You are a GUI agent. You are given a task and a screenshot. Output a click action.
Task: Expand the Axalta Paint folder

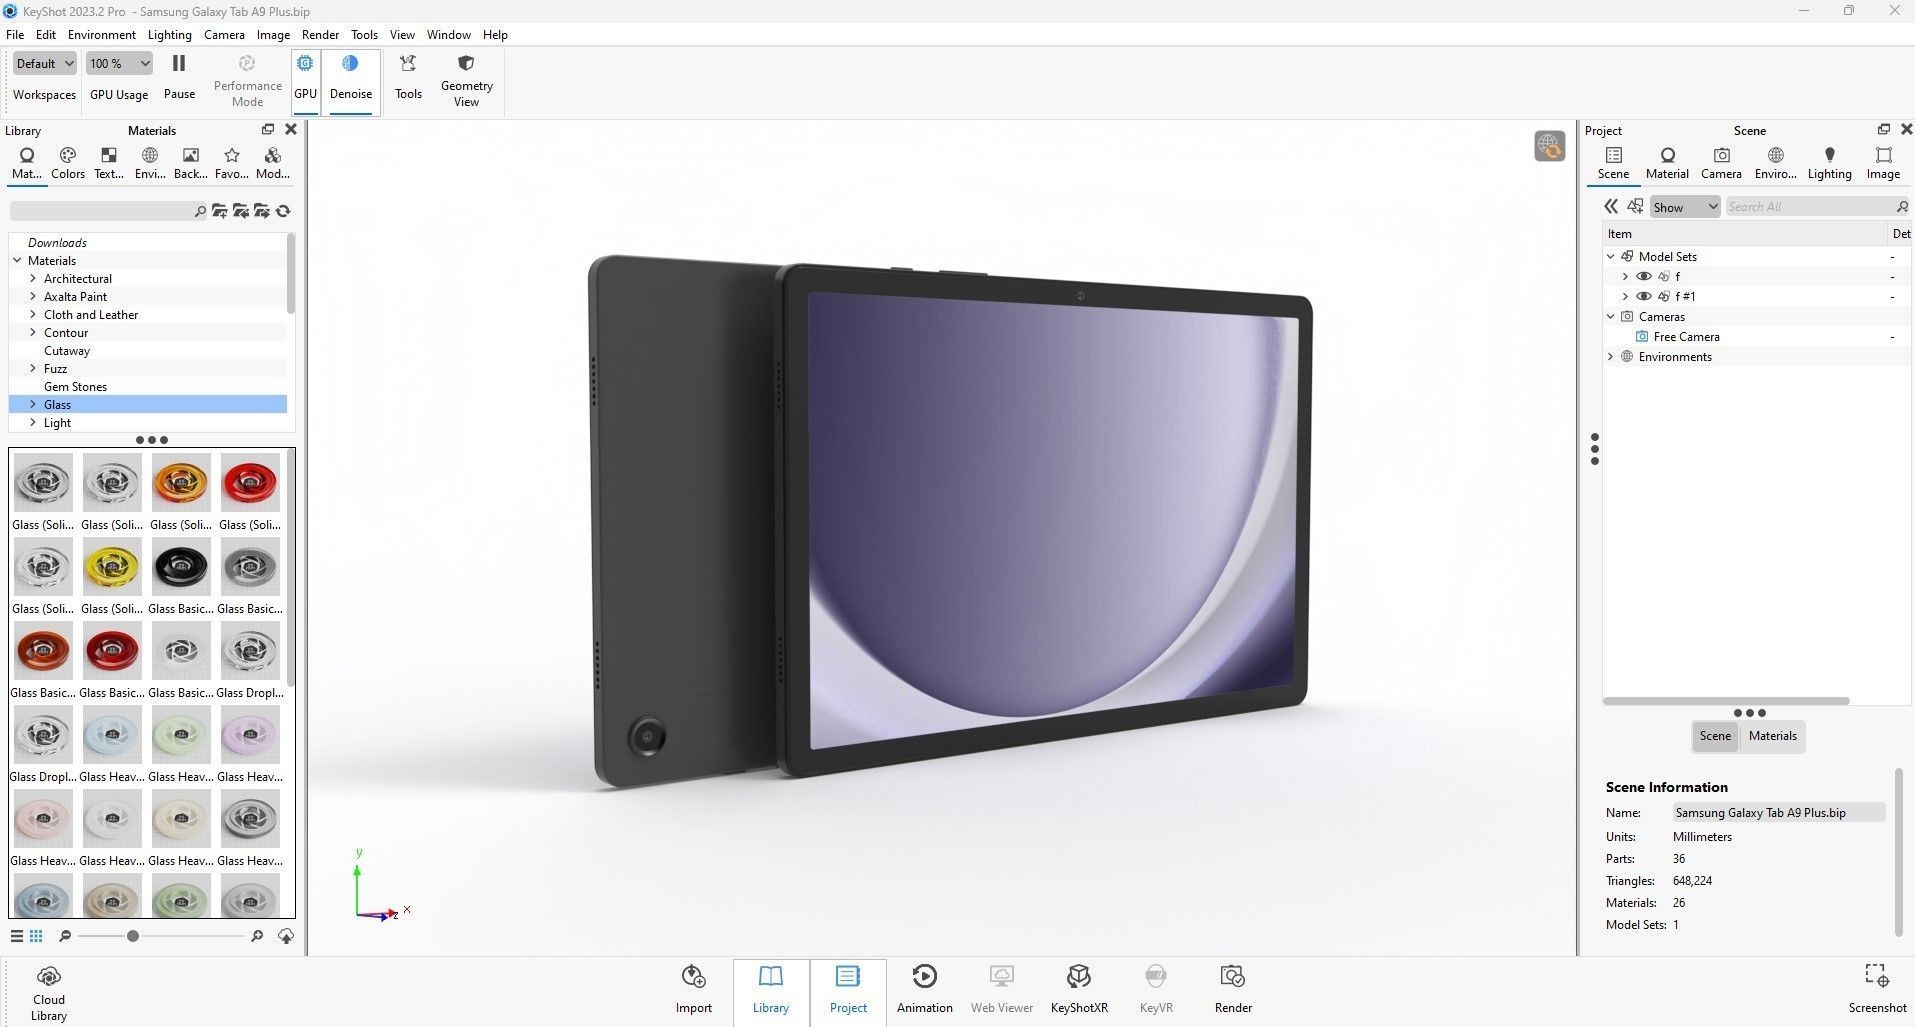pos(33,297)
